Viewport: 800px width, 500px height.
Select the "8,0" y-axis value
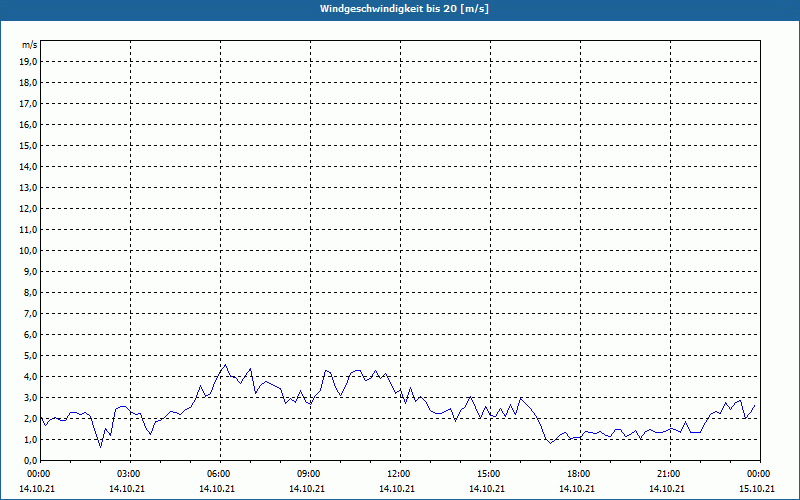(x=30, y=292)
